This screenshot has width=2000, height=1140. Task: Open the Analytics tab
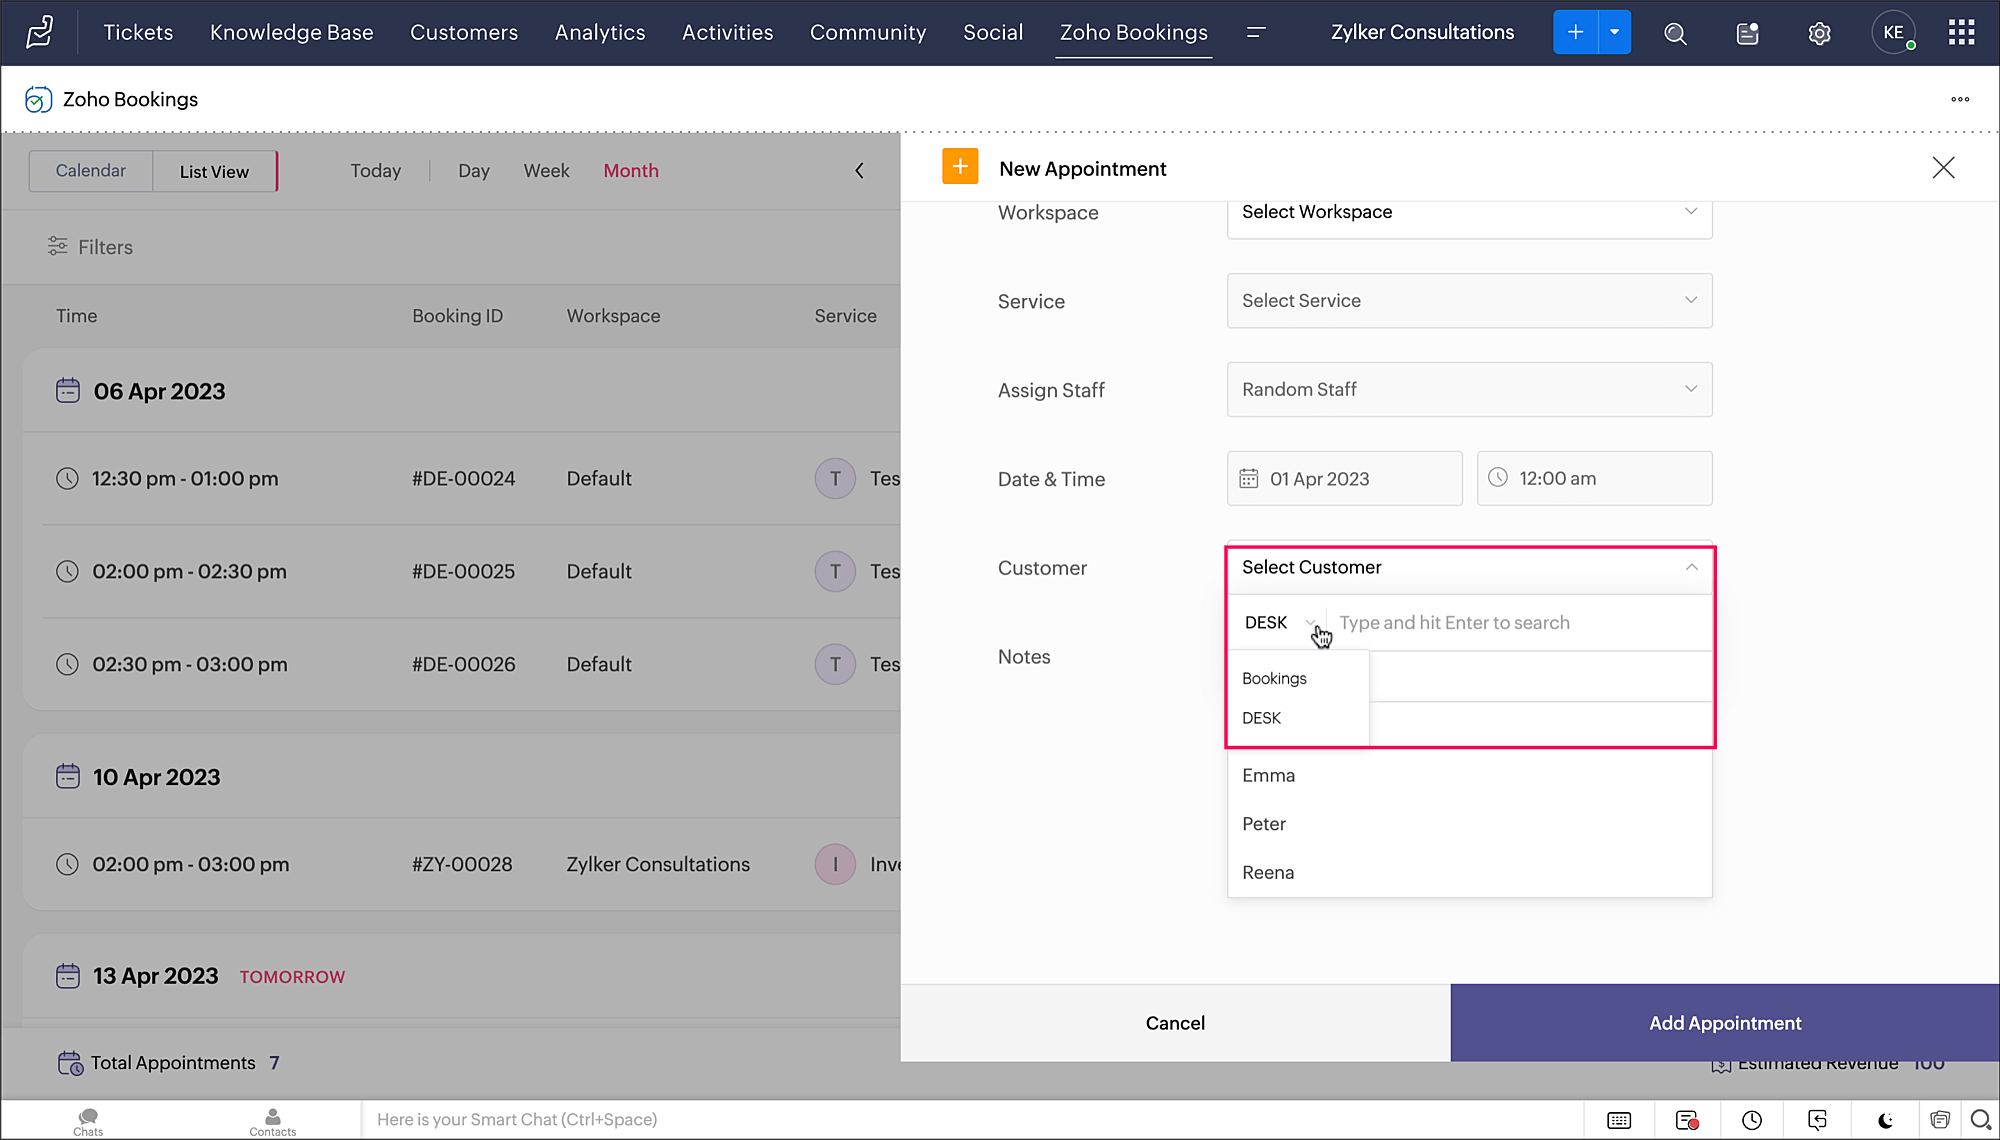click(x=599, y=33)
